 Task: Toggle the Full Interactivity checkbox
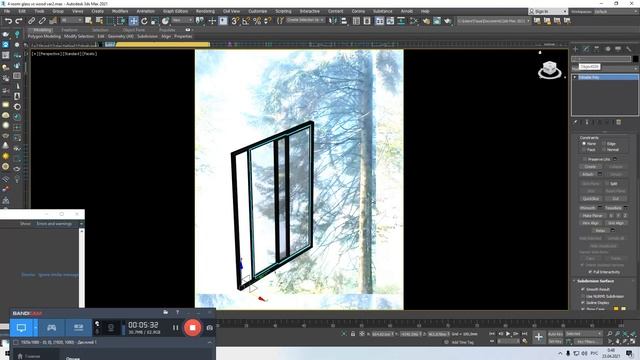point(590,272)
